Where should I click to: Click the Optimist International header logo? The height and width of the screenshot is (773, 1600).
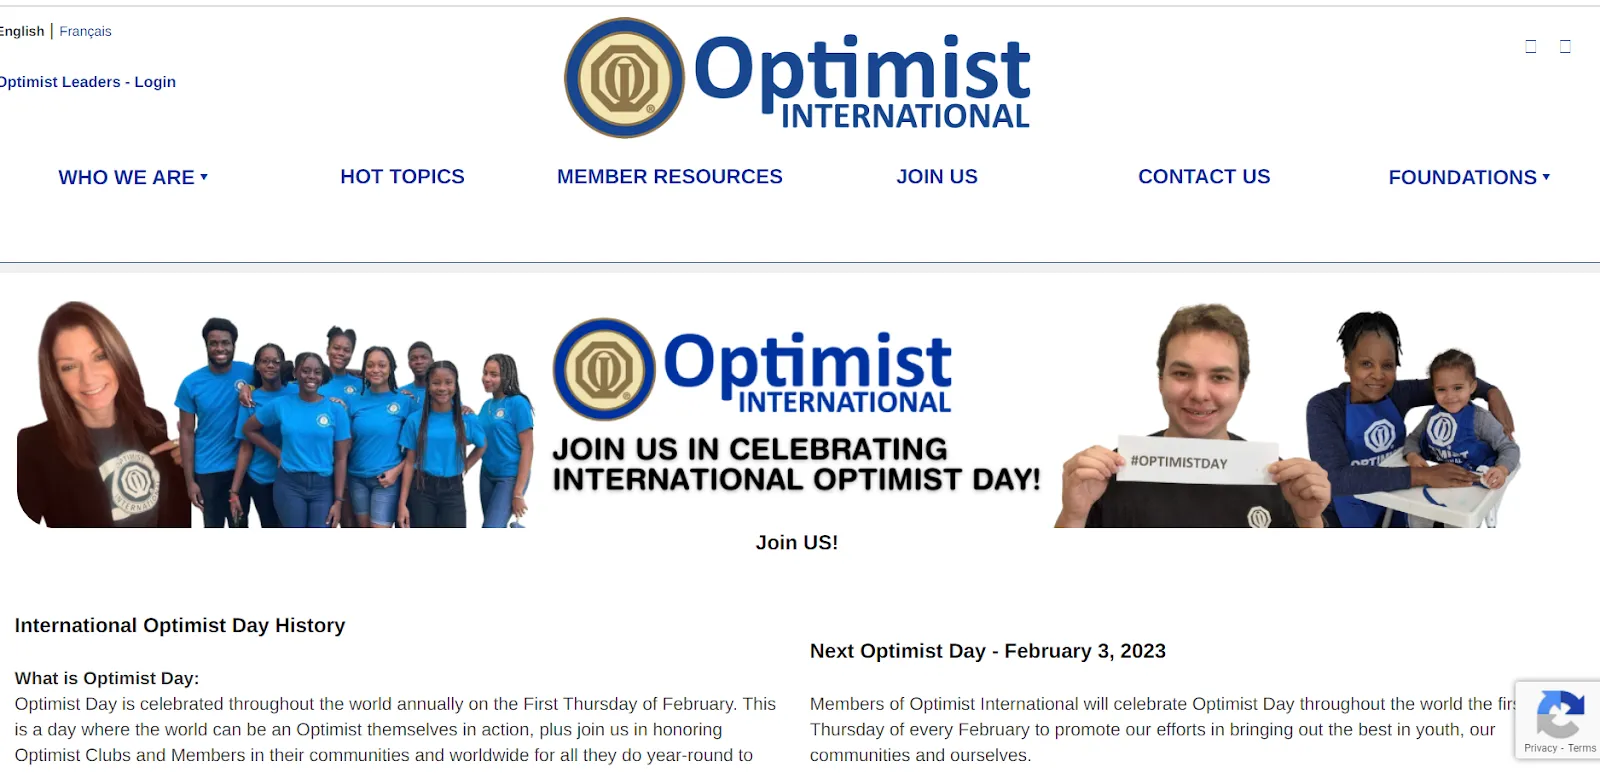(x=797, y=78)
